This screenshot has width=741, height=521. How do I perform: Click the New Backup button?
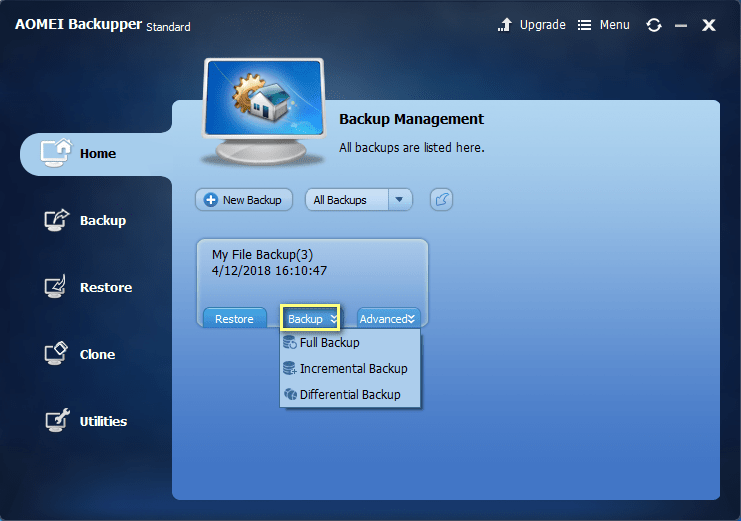[244, 200]
